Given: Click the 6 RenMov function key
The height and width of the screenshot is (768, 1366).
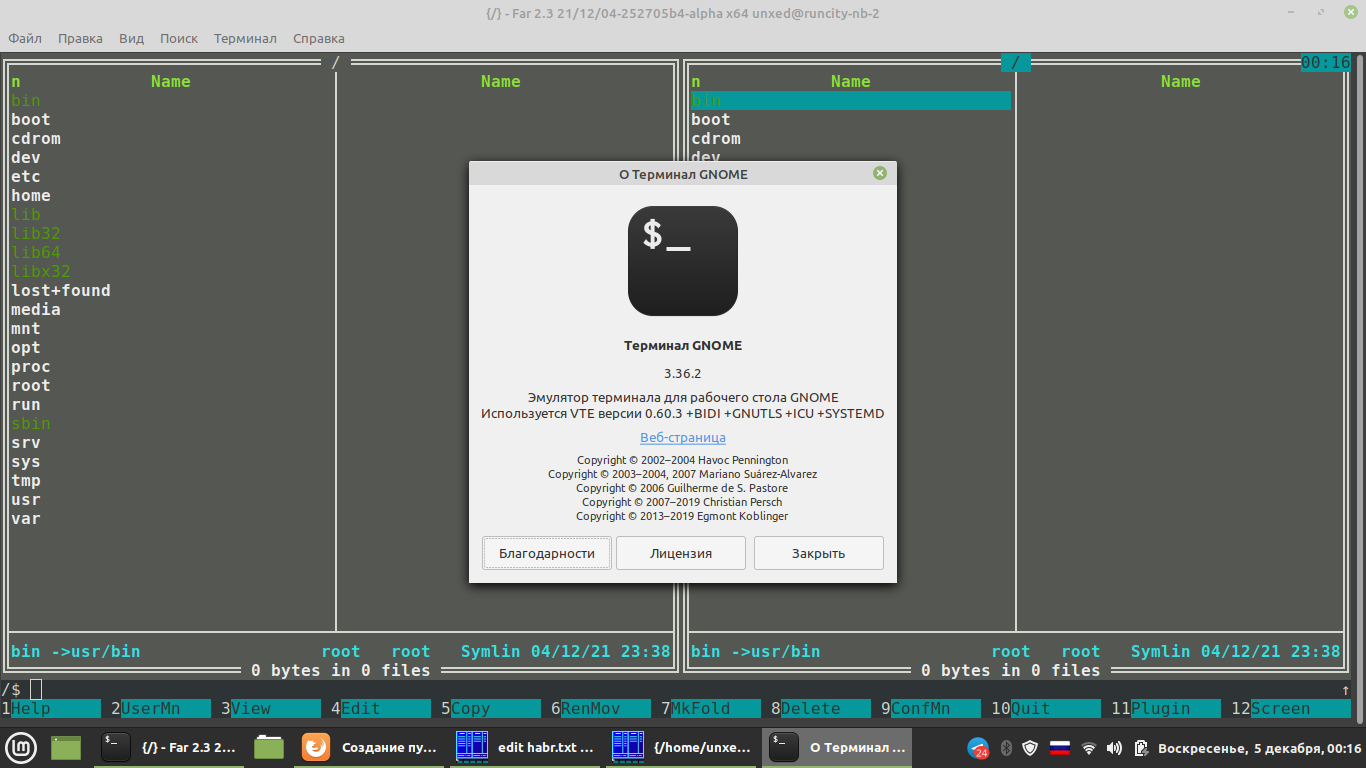Looking at the screenshot, I should pos(601,708).
